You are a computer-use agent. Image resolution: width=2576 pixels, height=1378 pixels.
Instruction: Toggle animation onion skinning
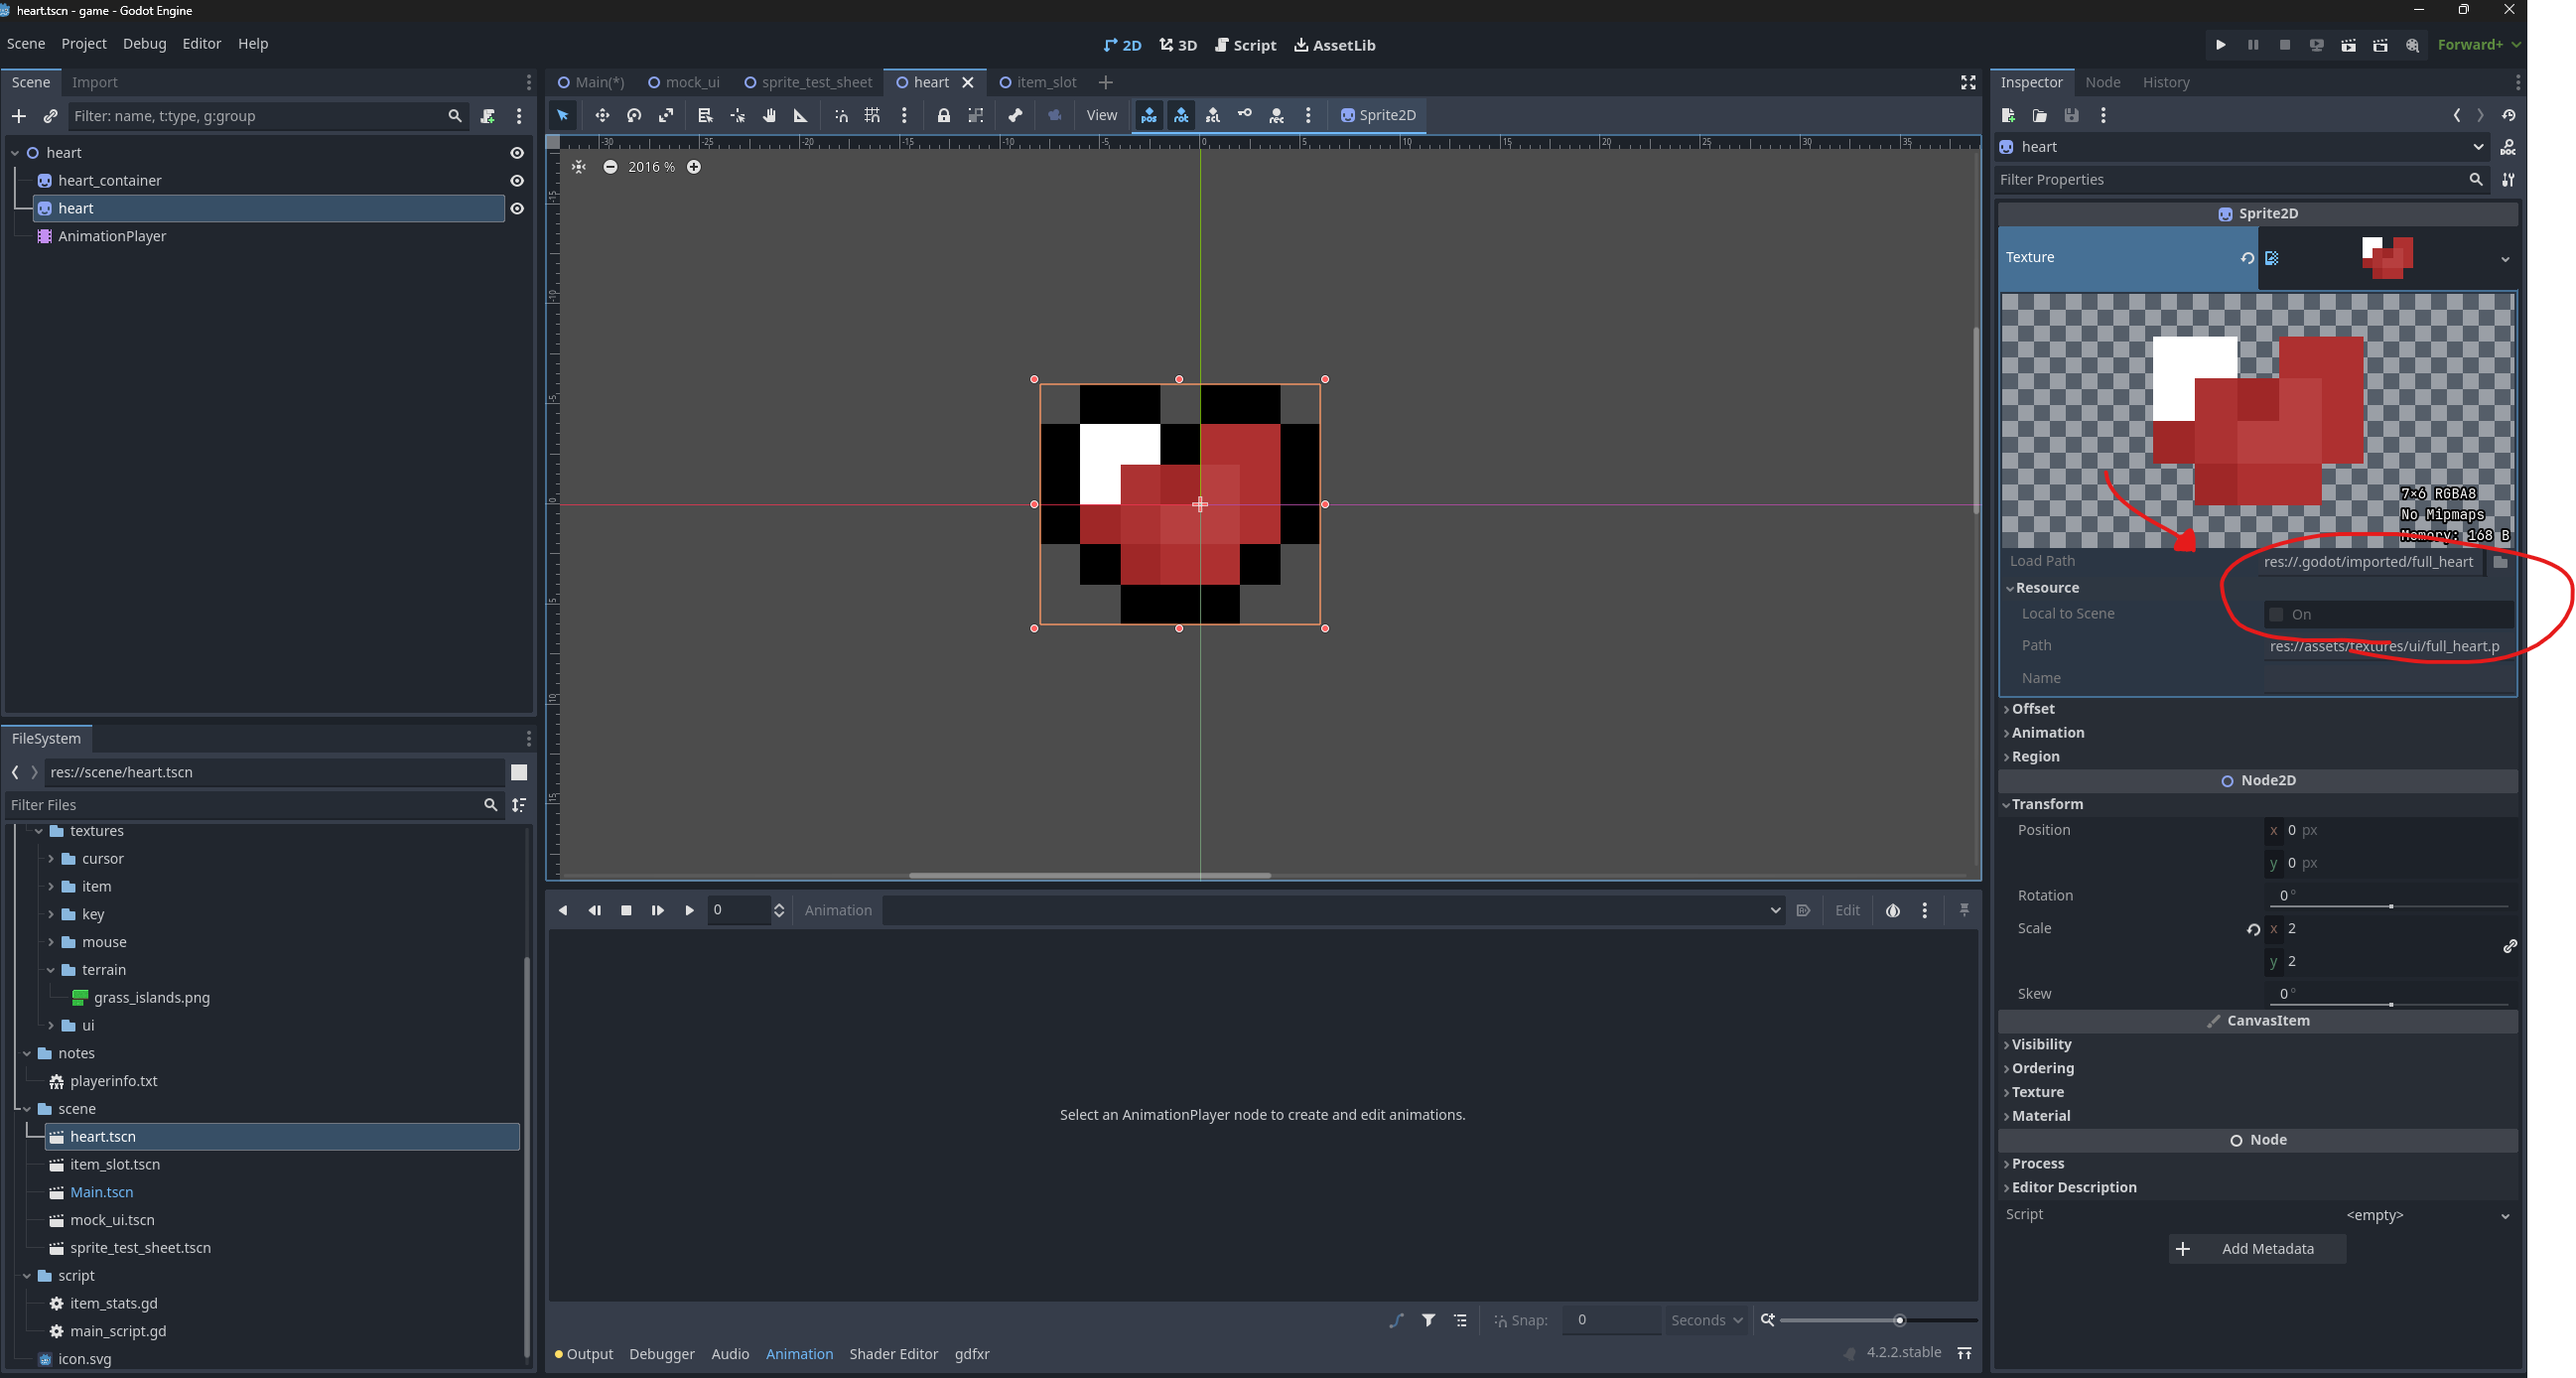pyautogui.click(x=1893, y=910)
